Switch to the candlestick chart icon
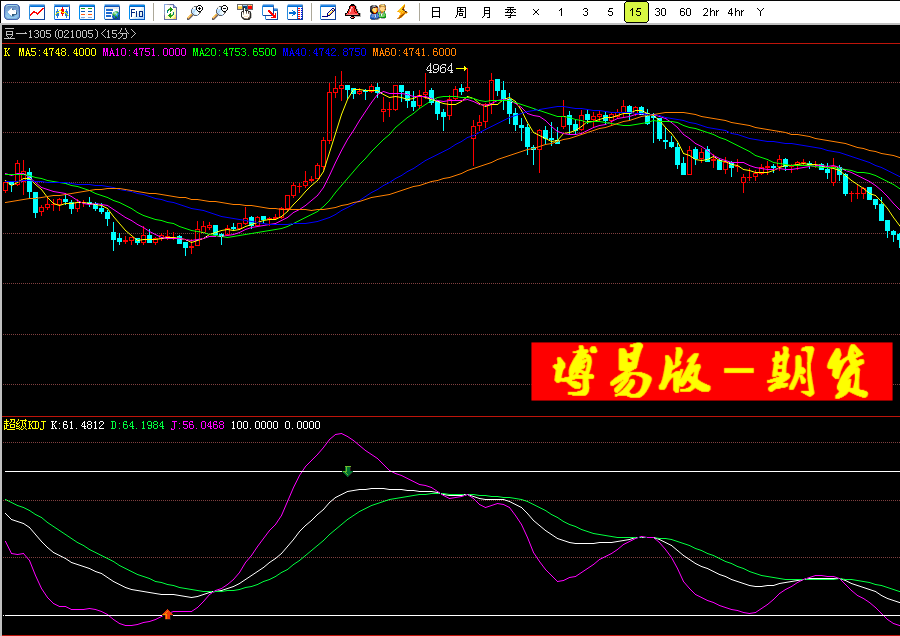 point(62,12)
